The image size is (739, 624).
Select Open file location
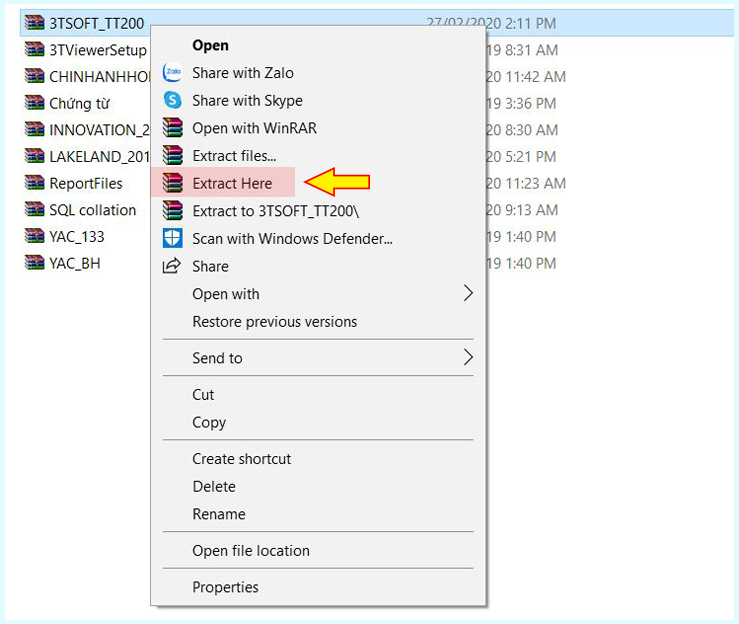[x=251, y=550]
